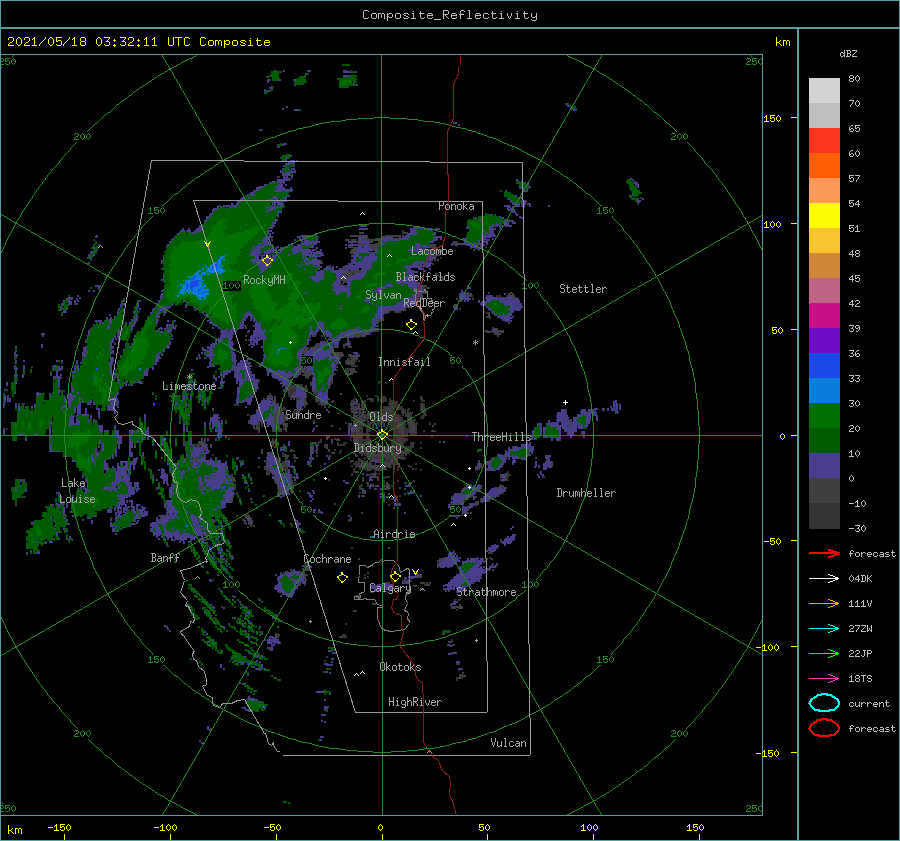This screenshot has width=900, height=841.
Task: Click the white plus marker north of ThreeHills
Action: (565, 402)
